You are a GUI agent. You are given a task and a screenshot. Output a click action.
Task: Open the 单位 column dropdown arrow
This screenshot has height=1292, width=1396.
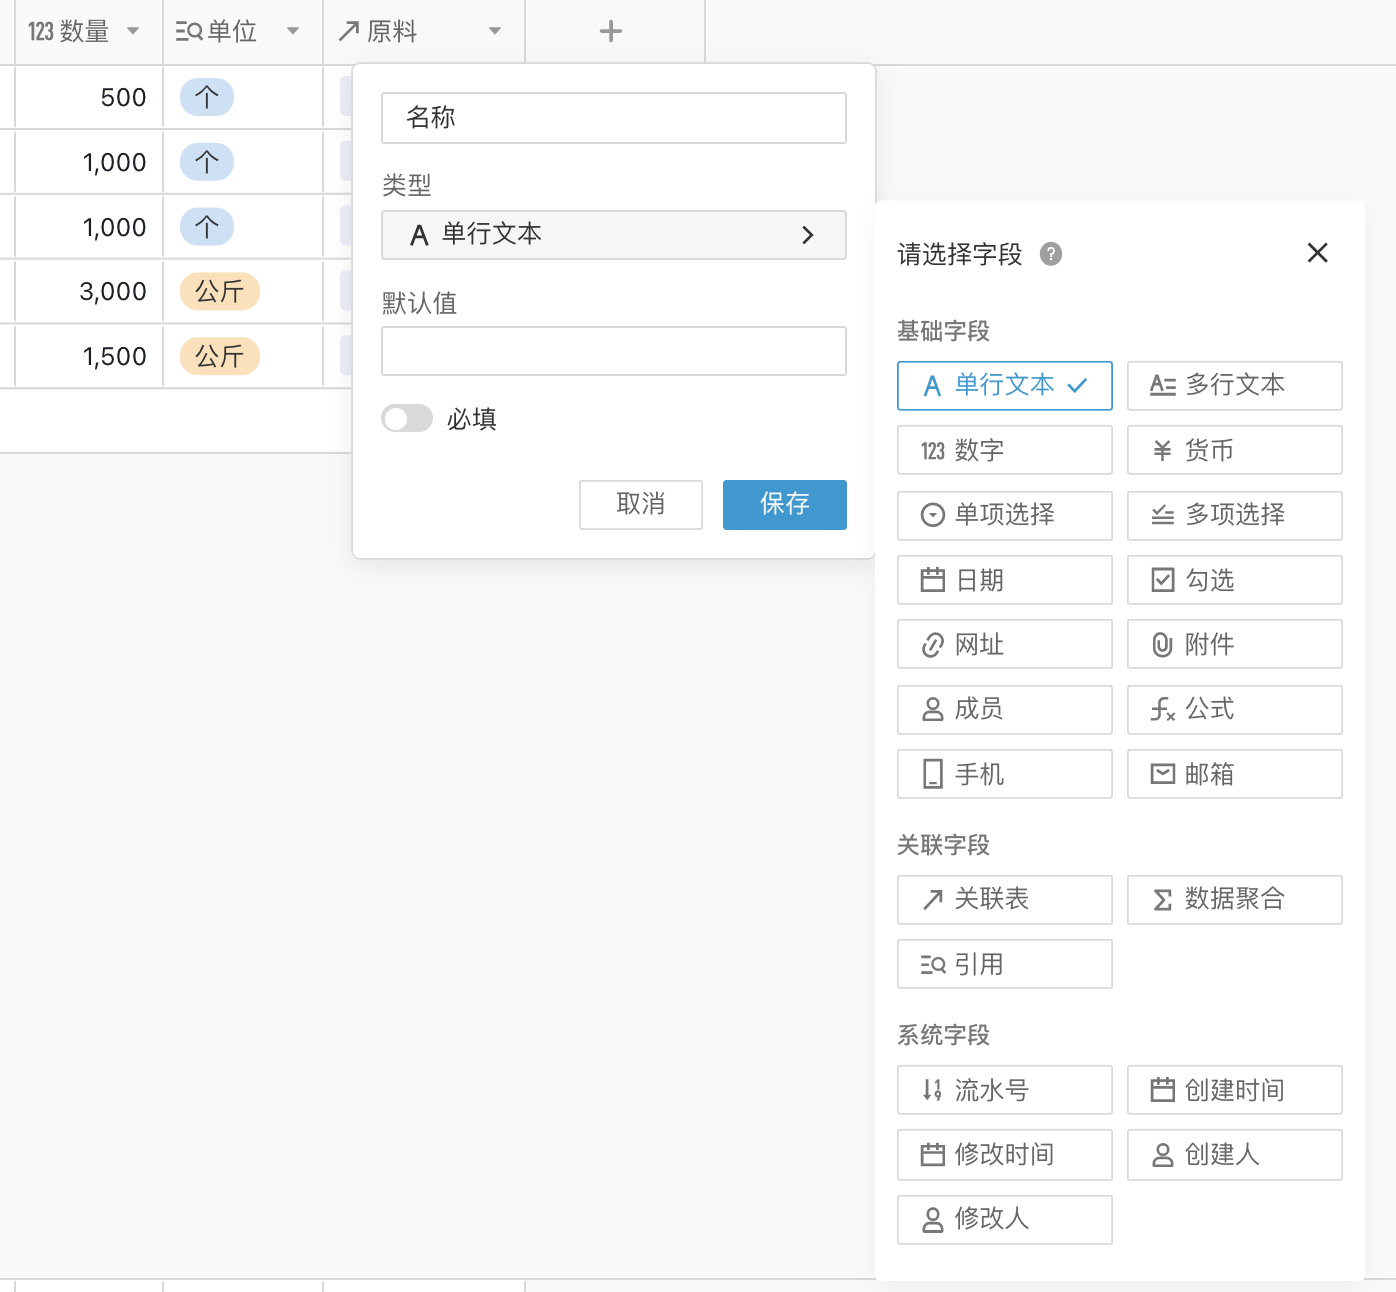point(293,32)
